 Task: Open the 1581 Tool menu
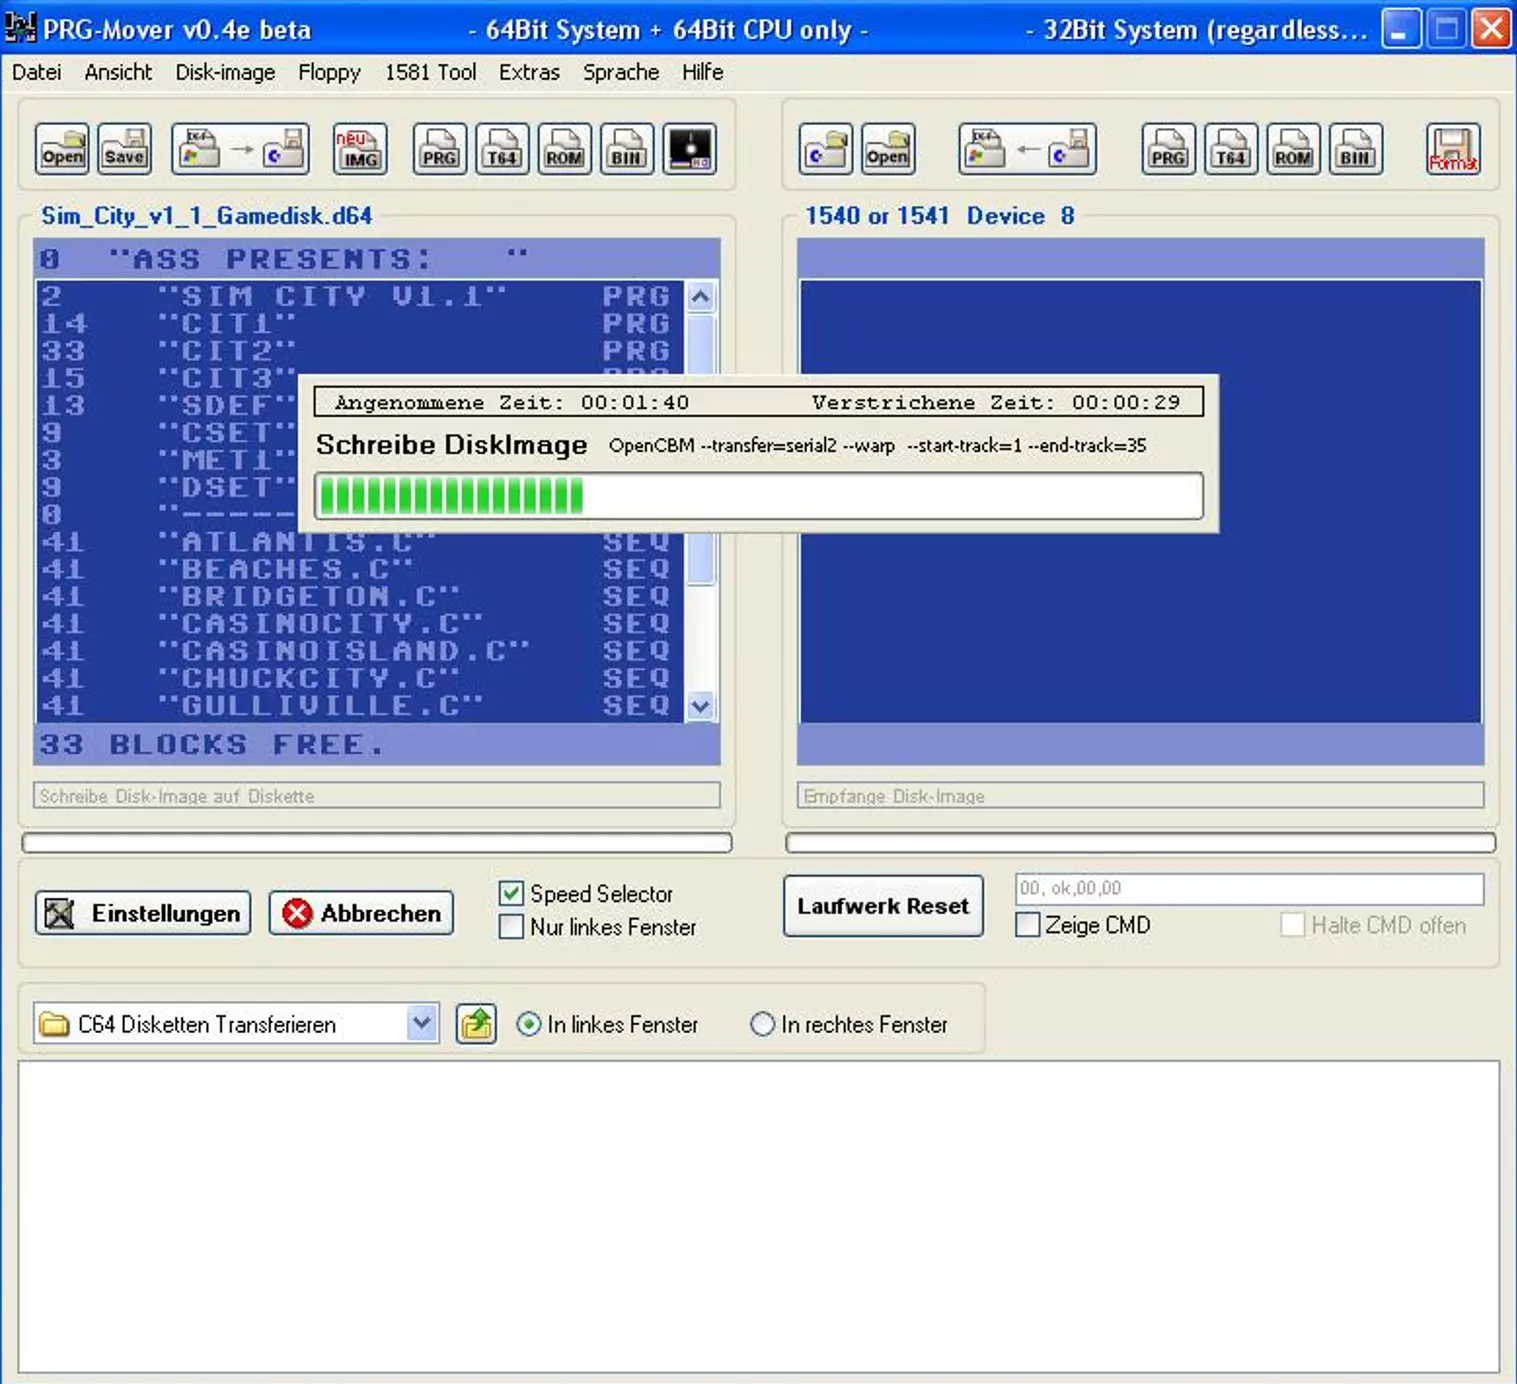(430, 72)
